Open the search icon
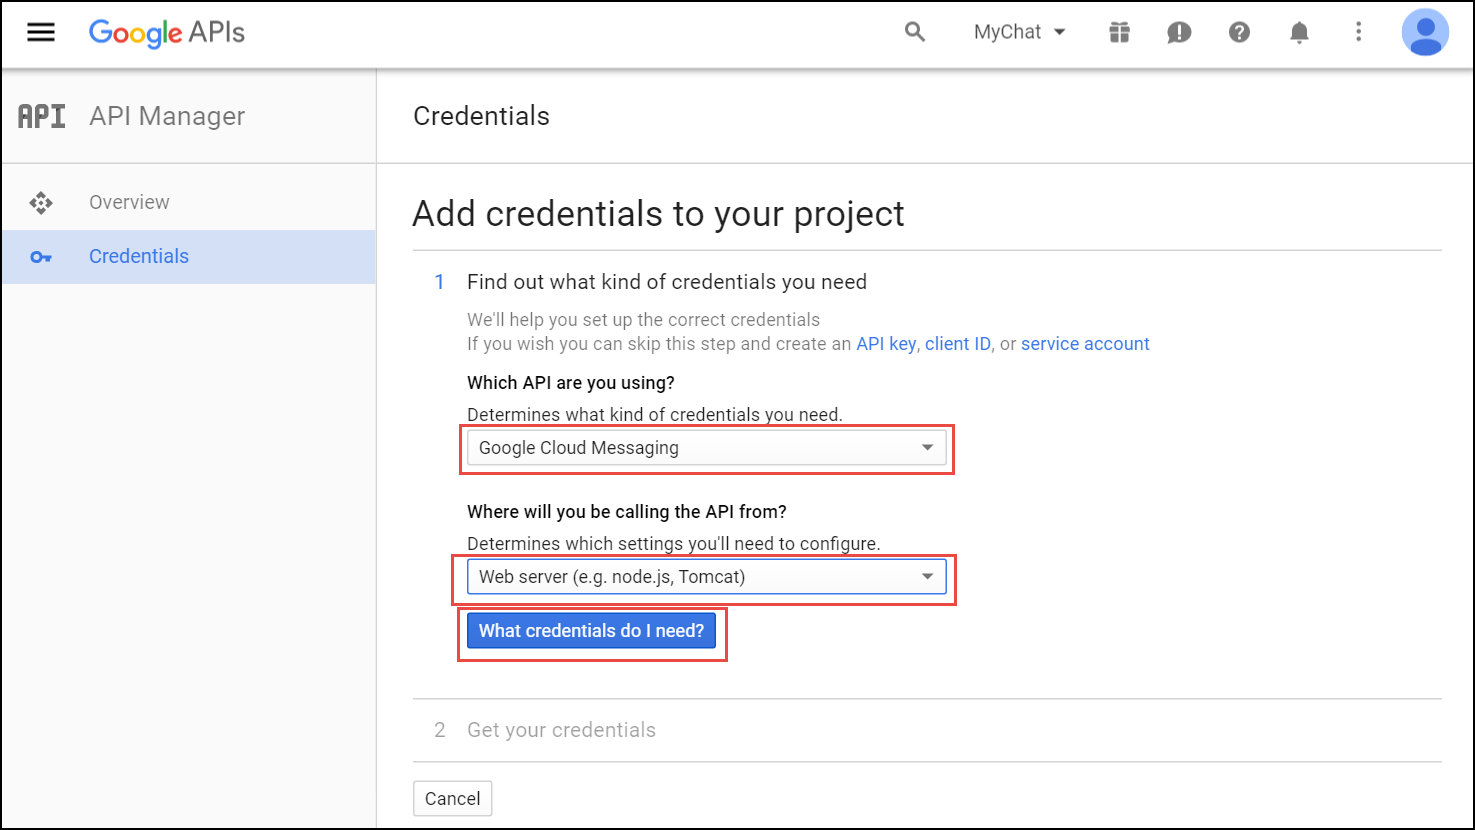The image size is (1475, 830). point(914,31)
